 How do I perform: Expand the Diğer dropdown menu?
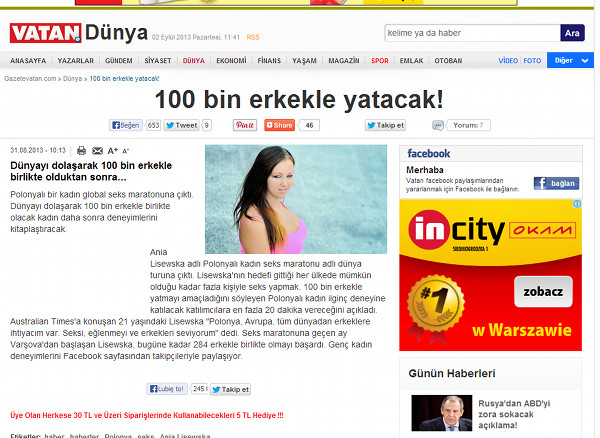point(570,60)
